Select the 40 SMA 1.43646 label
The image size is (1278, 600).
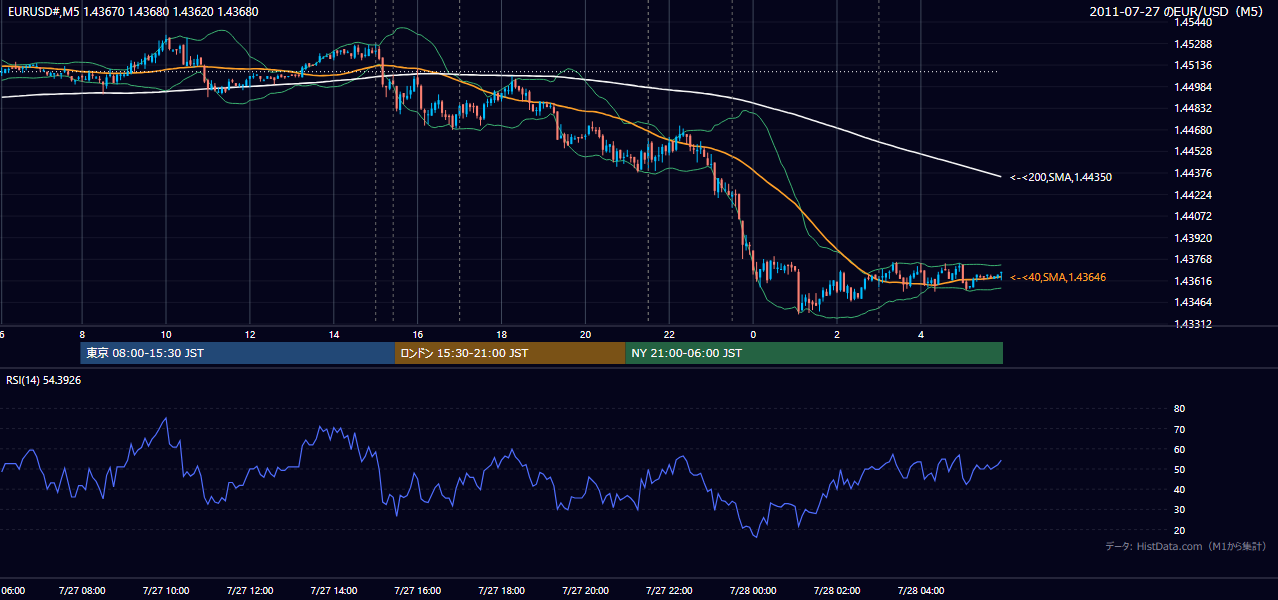point(1058,277)
